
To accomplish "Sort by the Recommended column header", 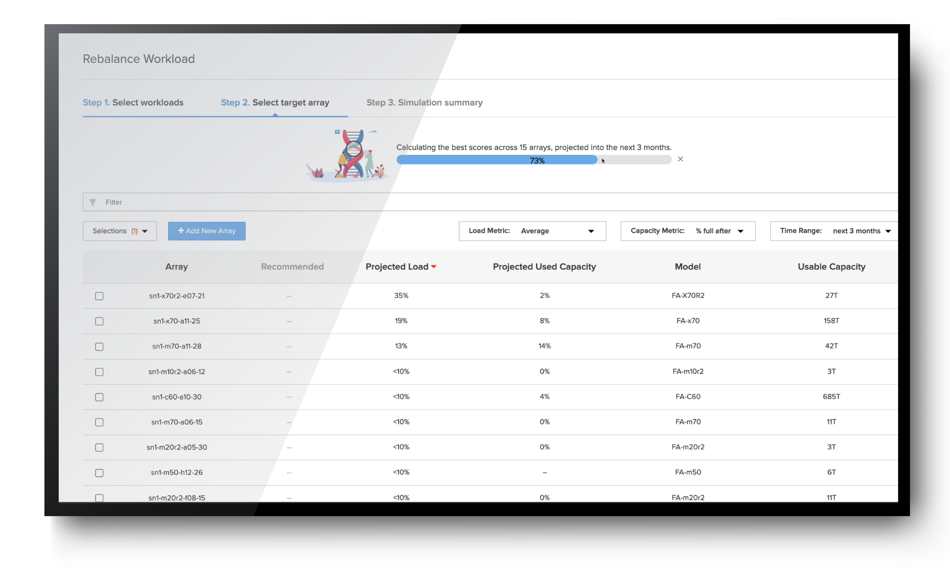I will 292,267.
